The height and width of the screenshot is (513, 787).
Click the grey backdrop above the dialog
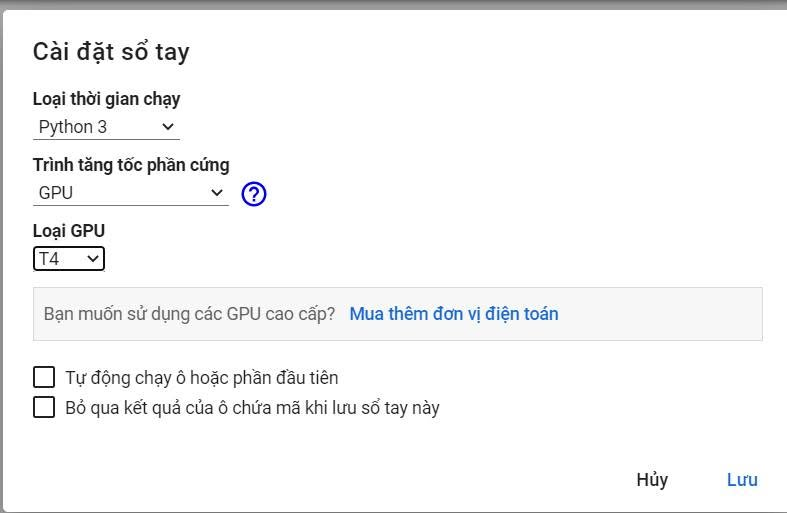[x=394, y=4]
